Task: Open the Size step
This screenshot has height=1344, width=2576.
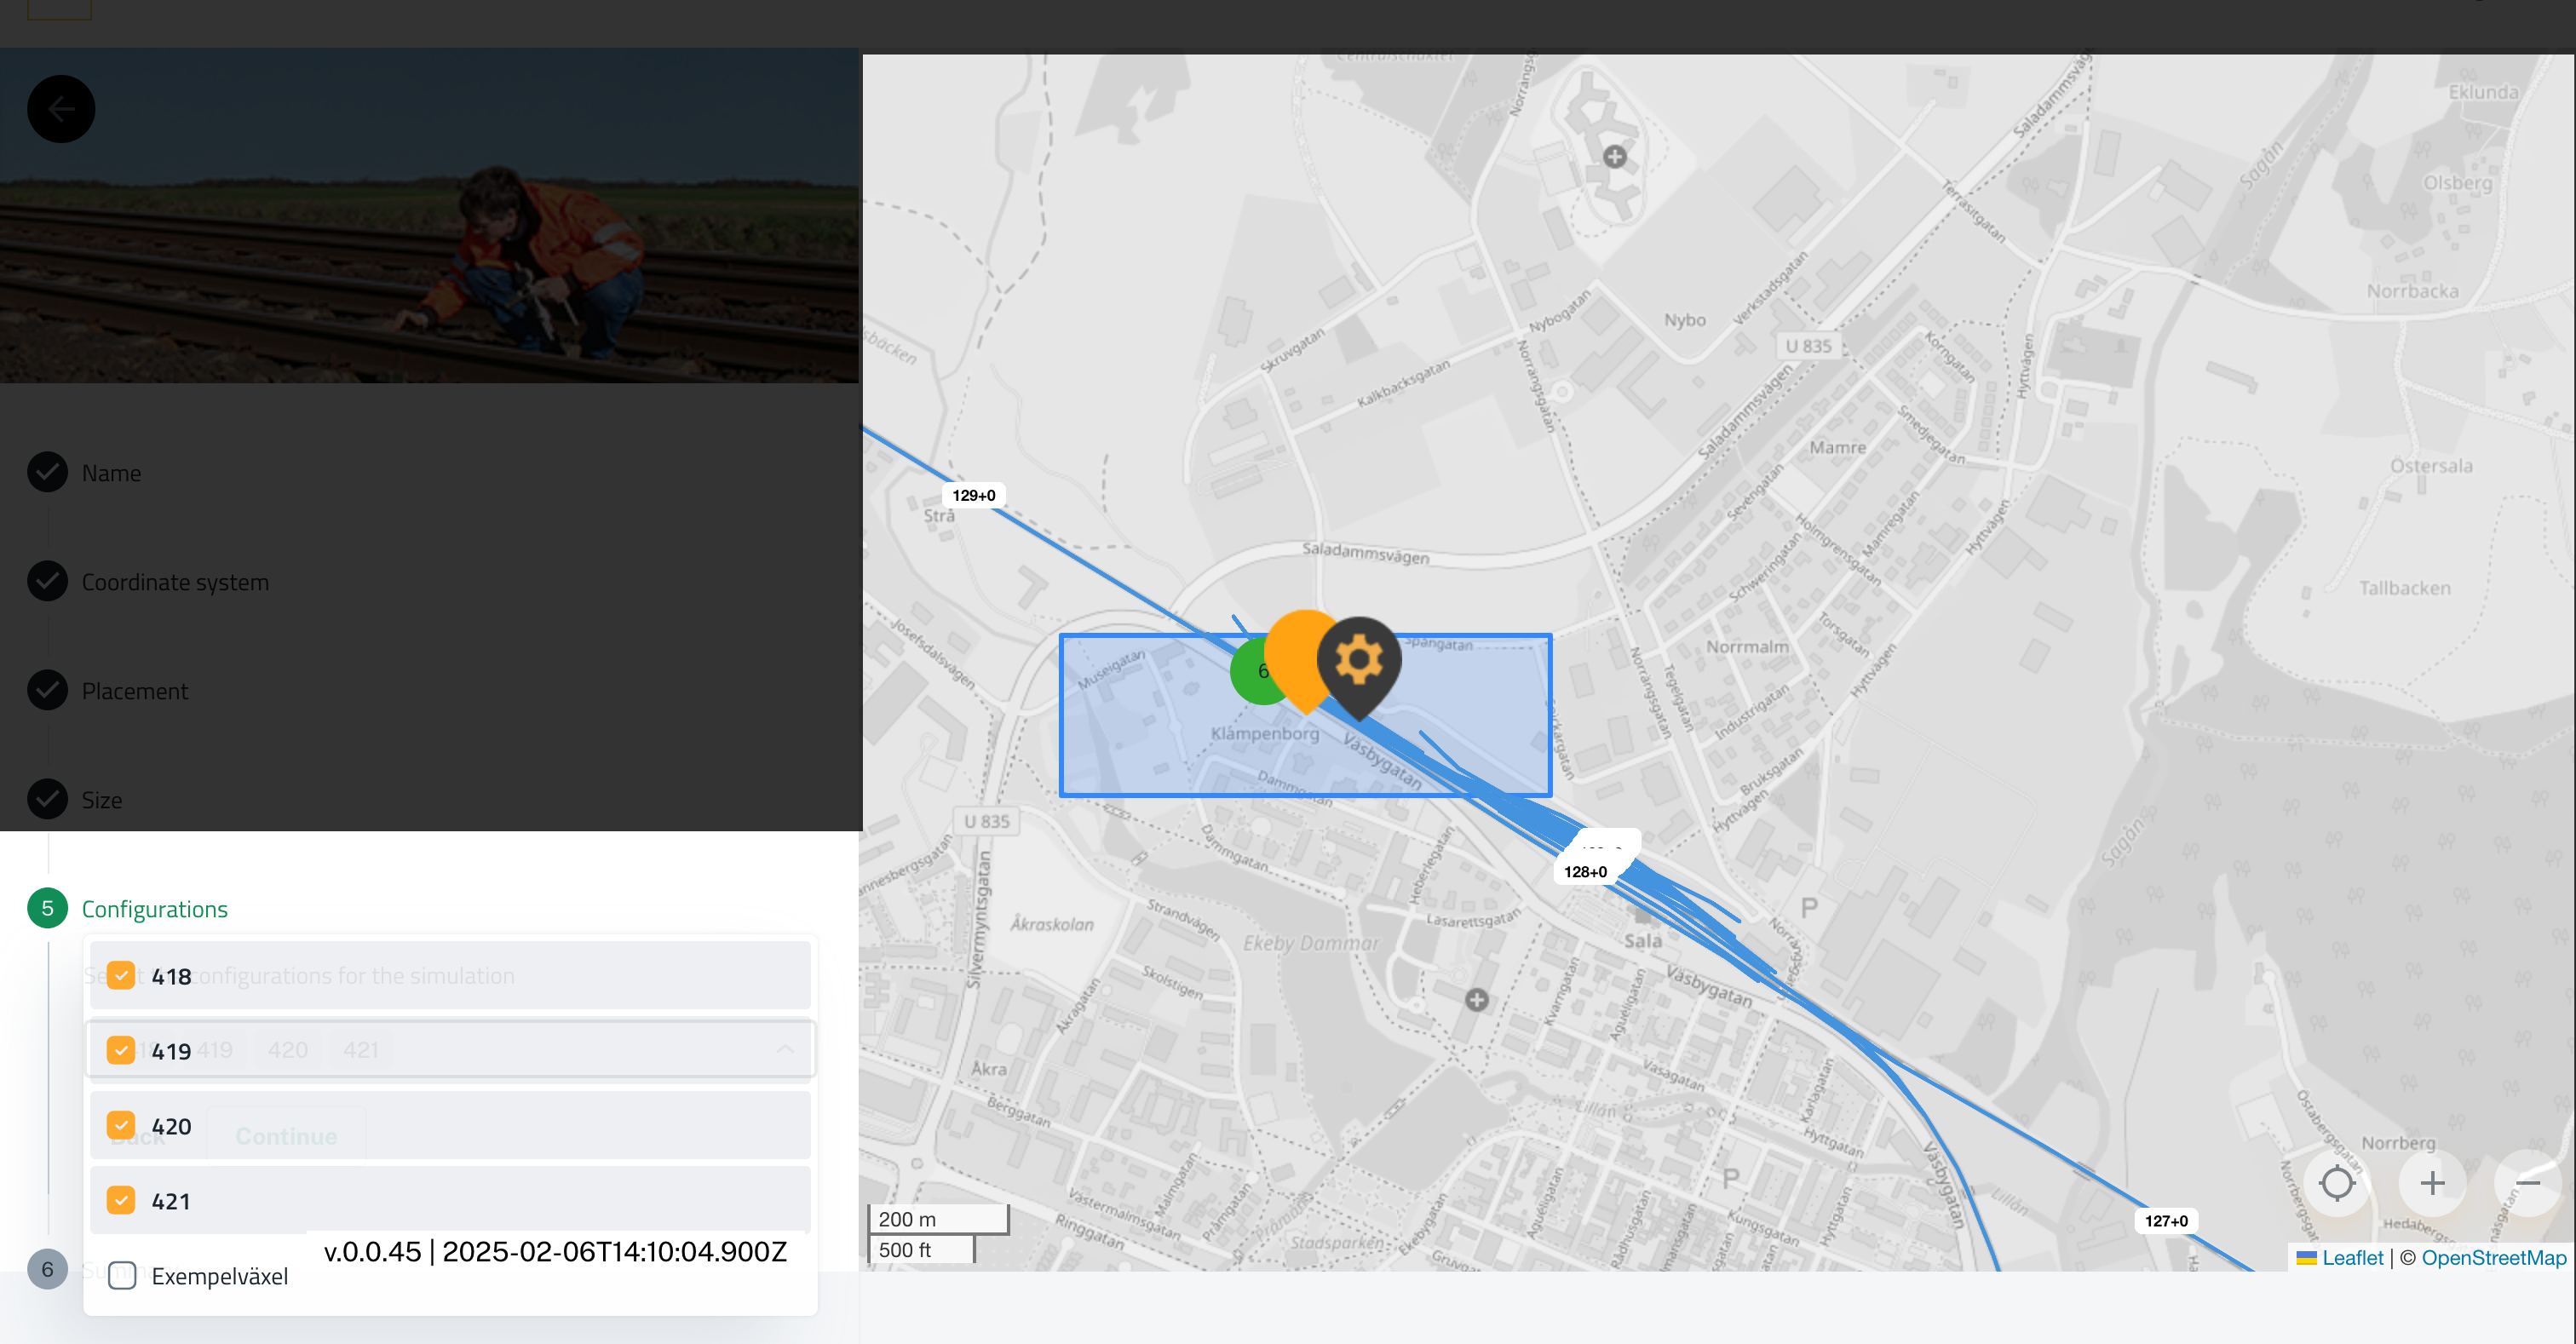Action: tap(102, 800)
